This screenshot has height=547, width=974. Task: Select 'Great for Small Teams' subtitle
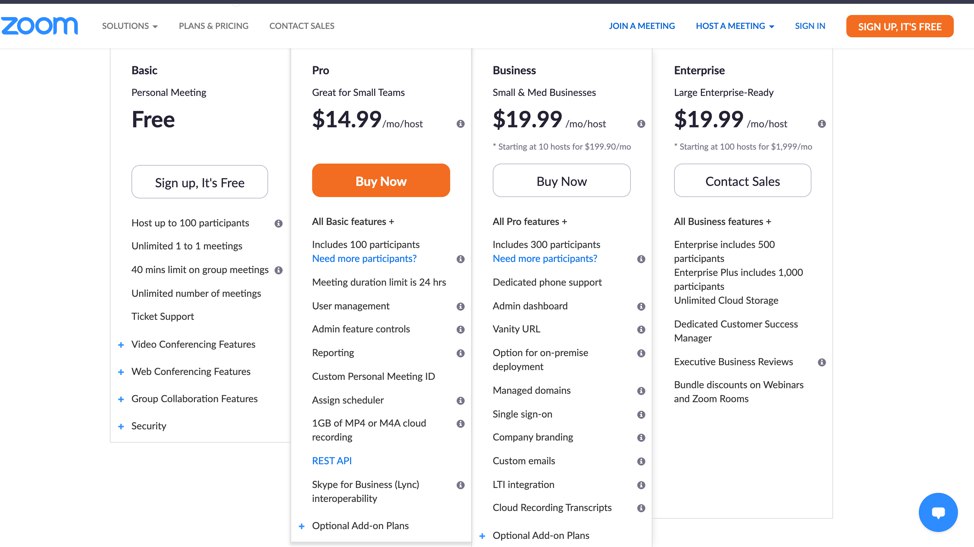[x=358, y=93]
